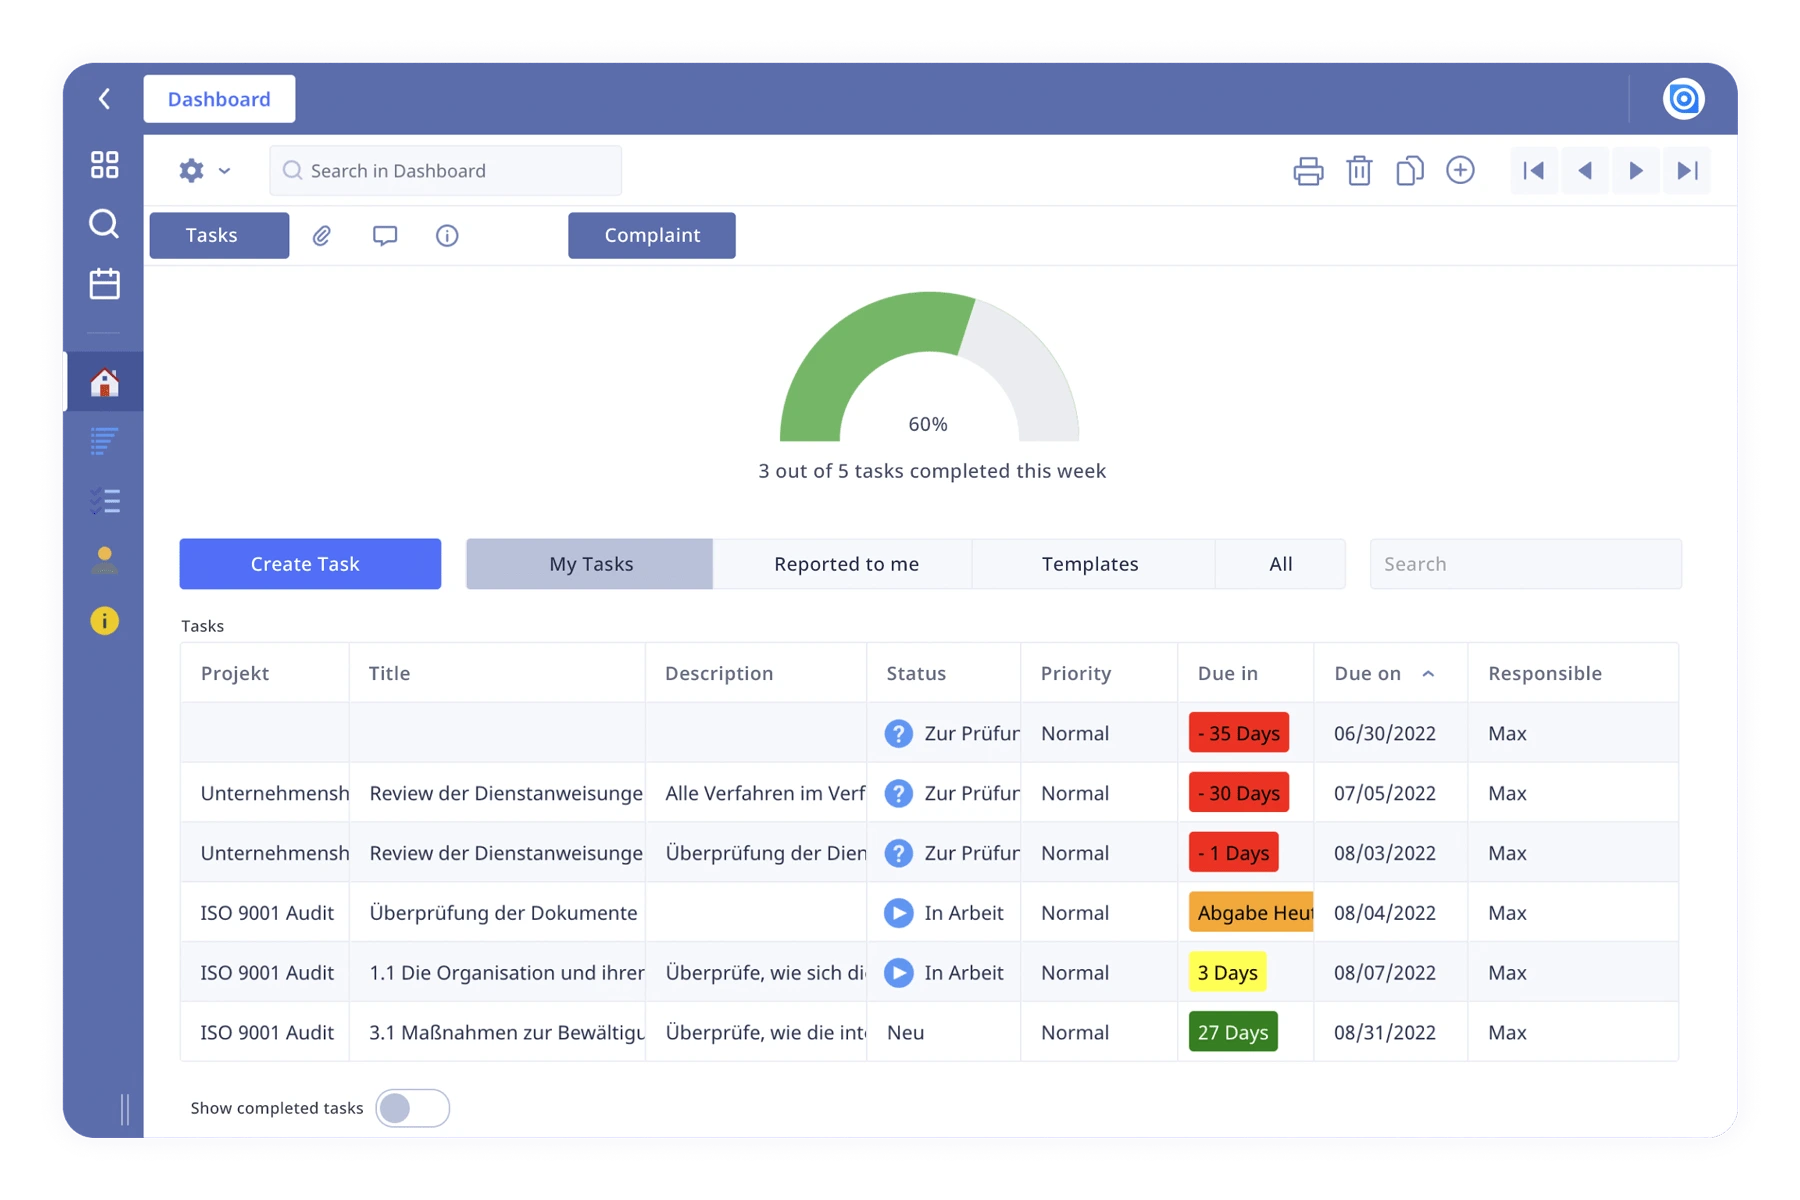Click status question icon in 07/05/2022 row
The width and height of the screenshot is (1800, 1200).
[899, 793]
